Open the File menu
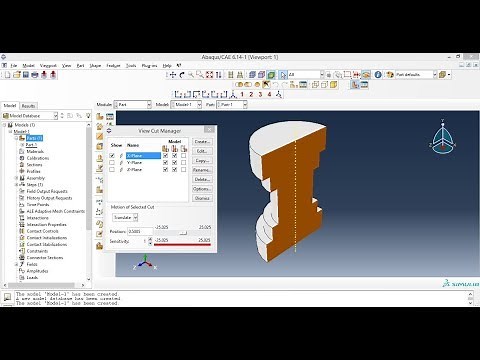 point(14,66)
